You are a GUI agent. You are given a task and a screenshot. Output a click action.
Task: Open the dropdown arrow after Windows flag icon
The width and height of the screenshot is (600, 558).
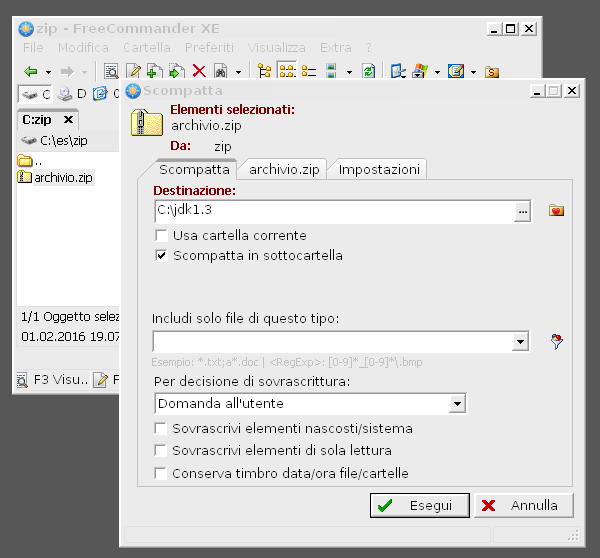(437, 72)
